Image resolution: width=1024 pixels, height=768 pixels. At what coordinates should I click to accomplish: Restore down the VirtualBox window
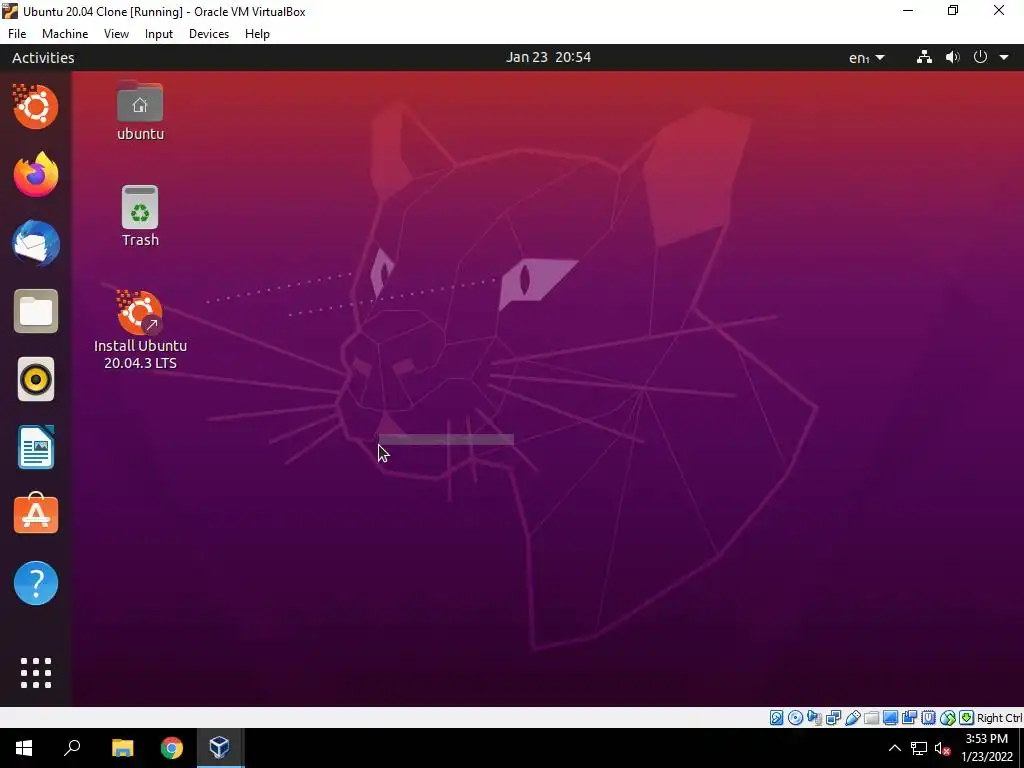click(x=953, y=11)
